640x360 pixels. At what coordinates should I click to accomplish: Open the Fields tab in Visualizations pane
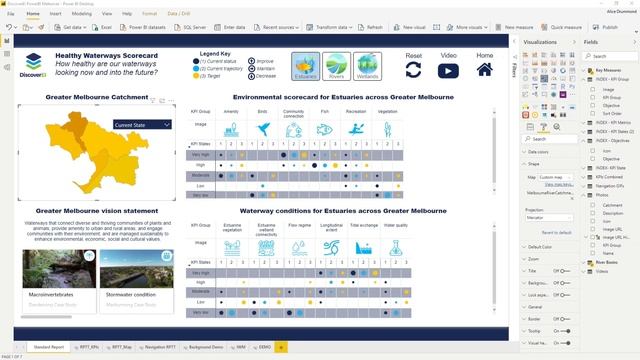(530, 127)
